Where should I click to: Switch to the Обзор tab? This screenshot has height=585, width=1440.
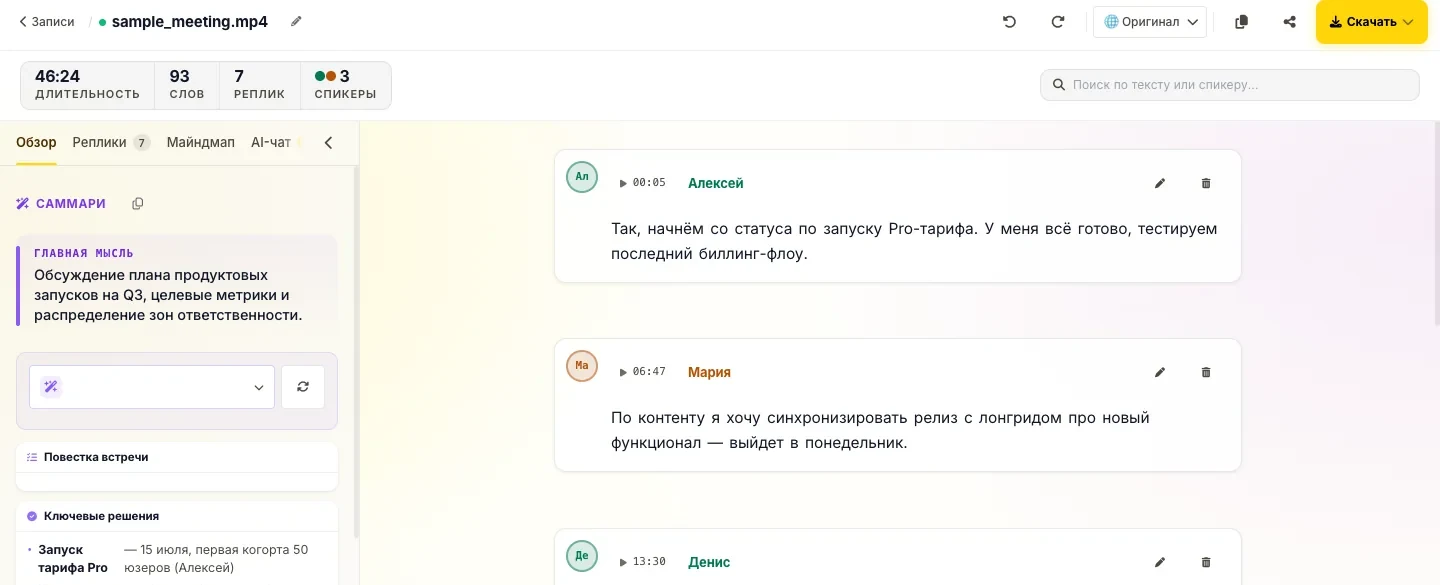(36, 142)
